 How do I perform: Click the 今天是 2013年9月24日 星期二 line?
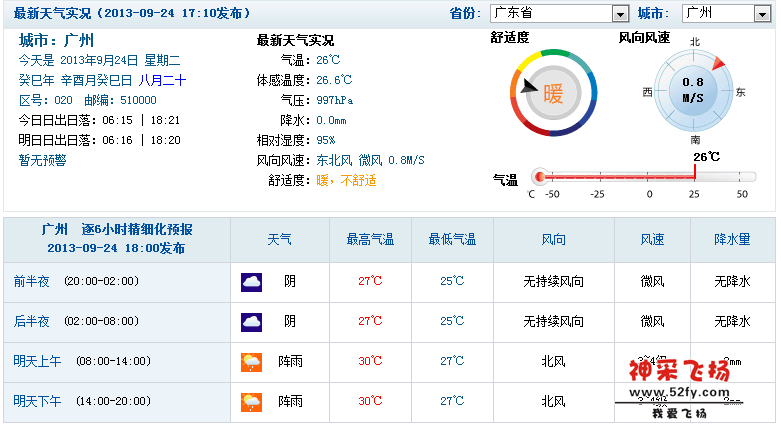tap(99, 60)
